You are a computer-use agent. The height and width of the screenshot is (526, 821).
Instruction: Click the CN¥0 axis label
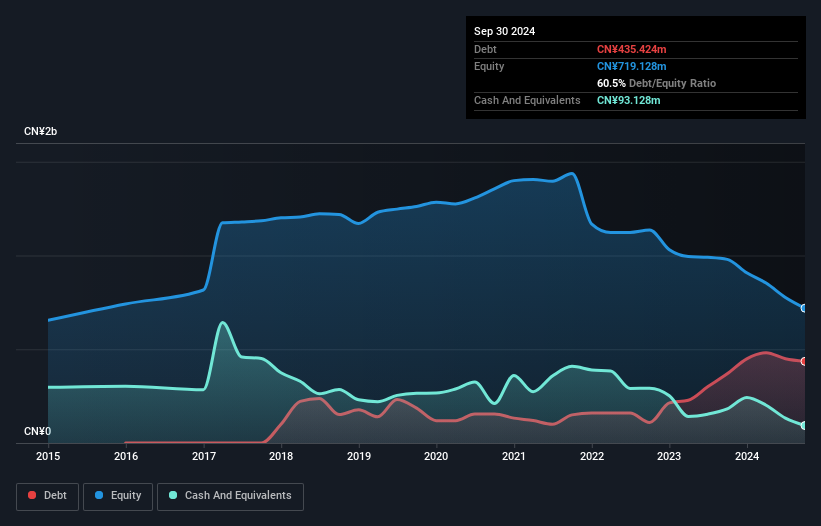pos(37,431)
